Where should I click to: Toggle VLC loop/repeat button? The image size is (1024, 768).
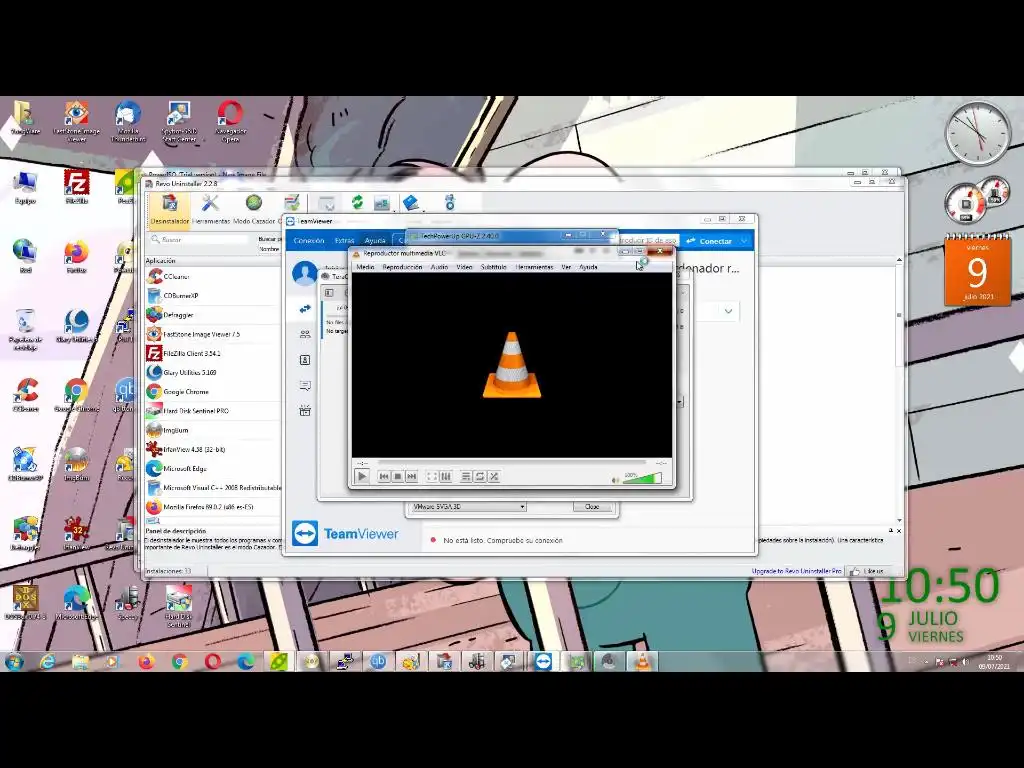coord(480,477)
